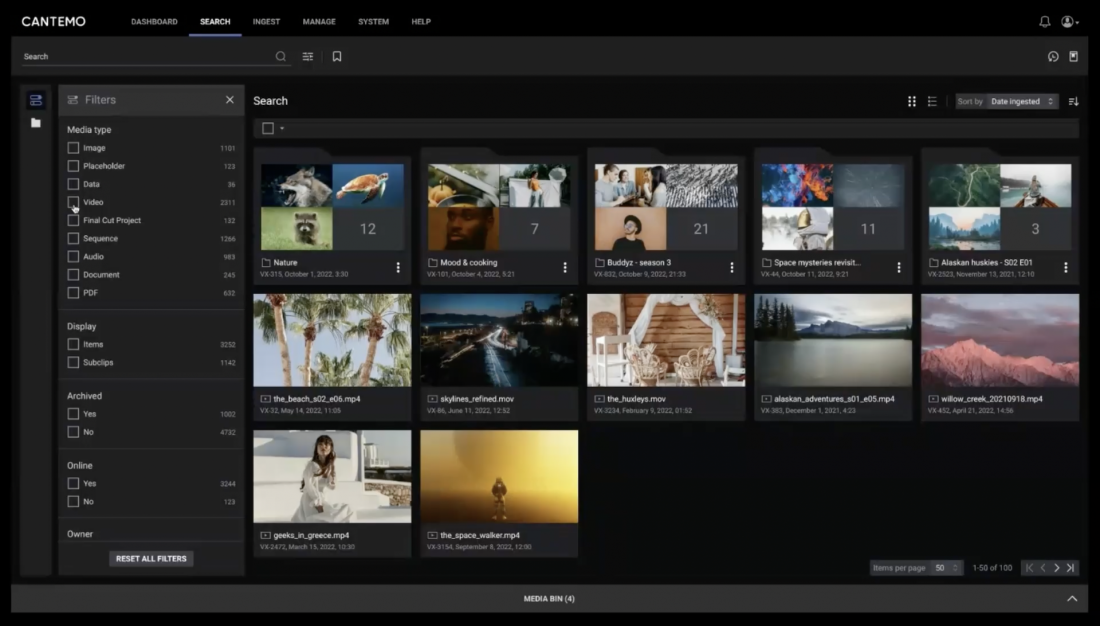Check the Audio media type filter
Screen dimensions: 1100x626
73,256
